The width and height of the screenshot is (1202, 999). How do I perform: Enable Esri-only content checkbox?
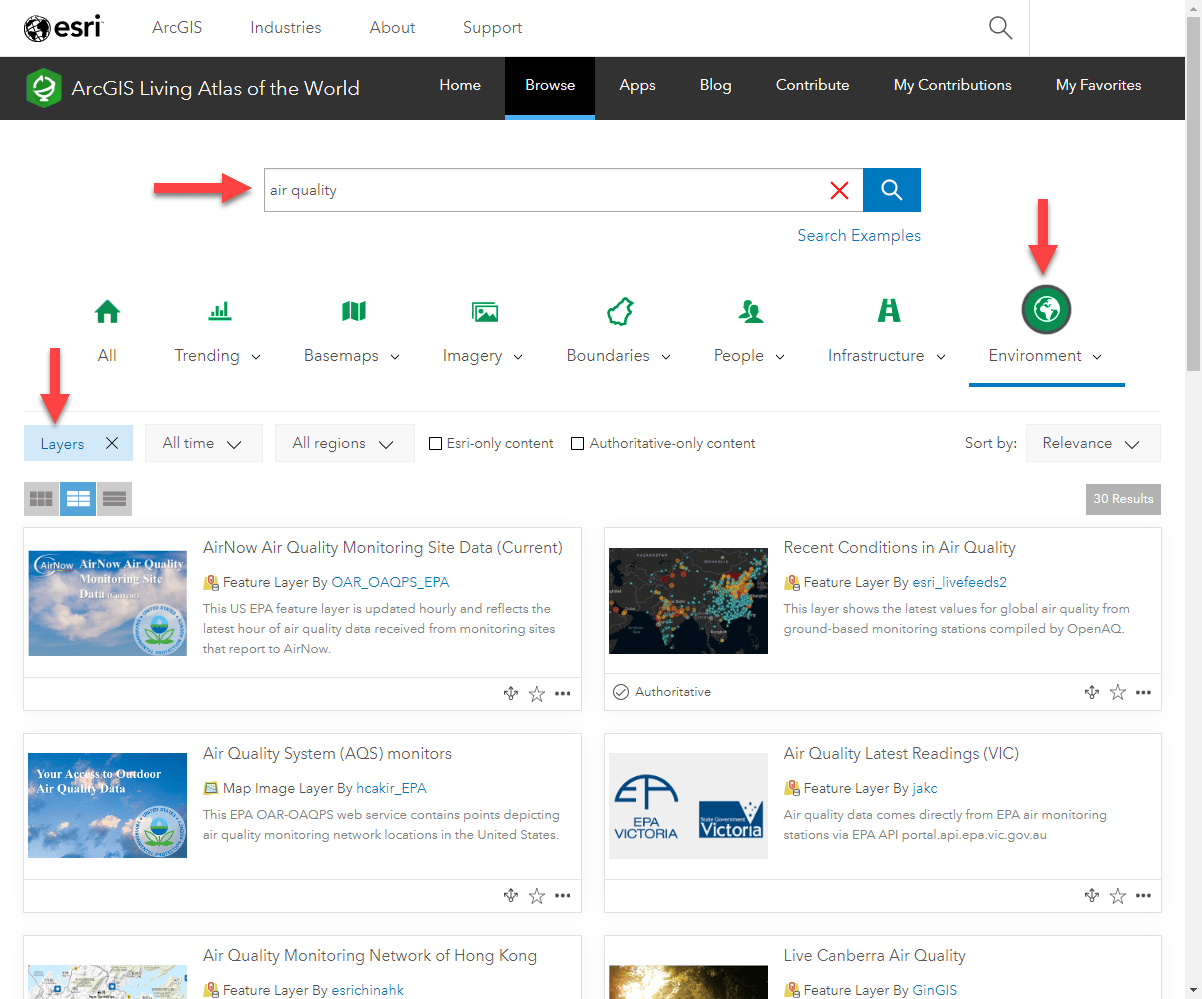435,443
